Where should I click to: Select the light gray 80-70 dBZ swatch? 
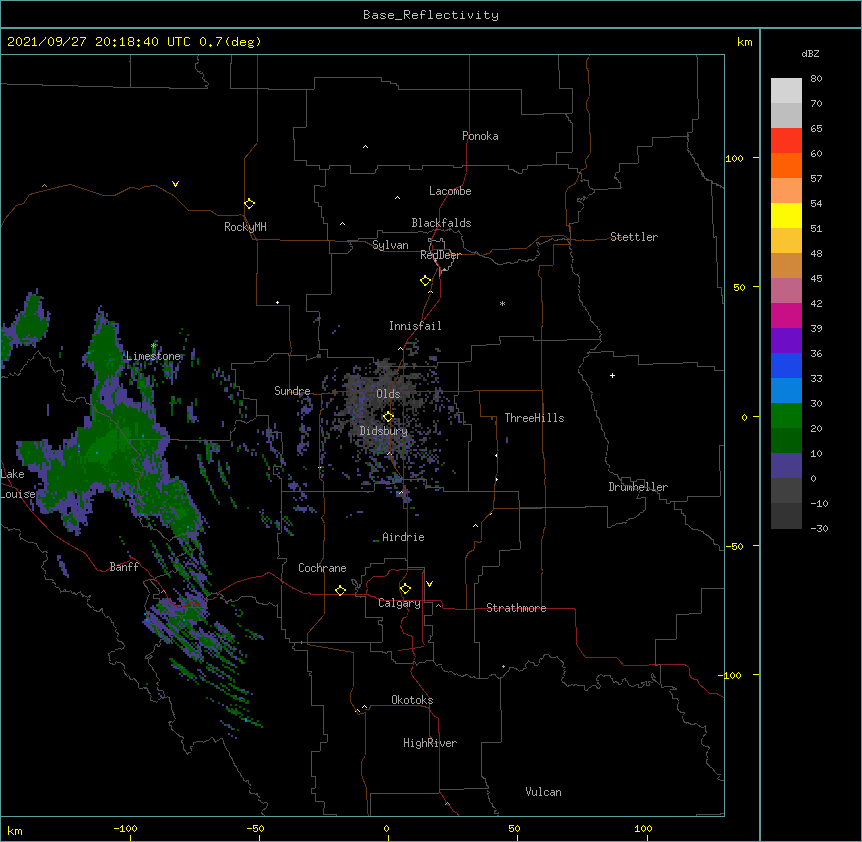(786, 91)
